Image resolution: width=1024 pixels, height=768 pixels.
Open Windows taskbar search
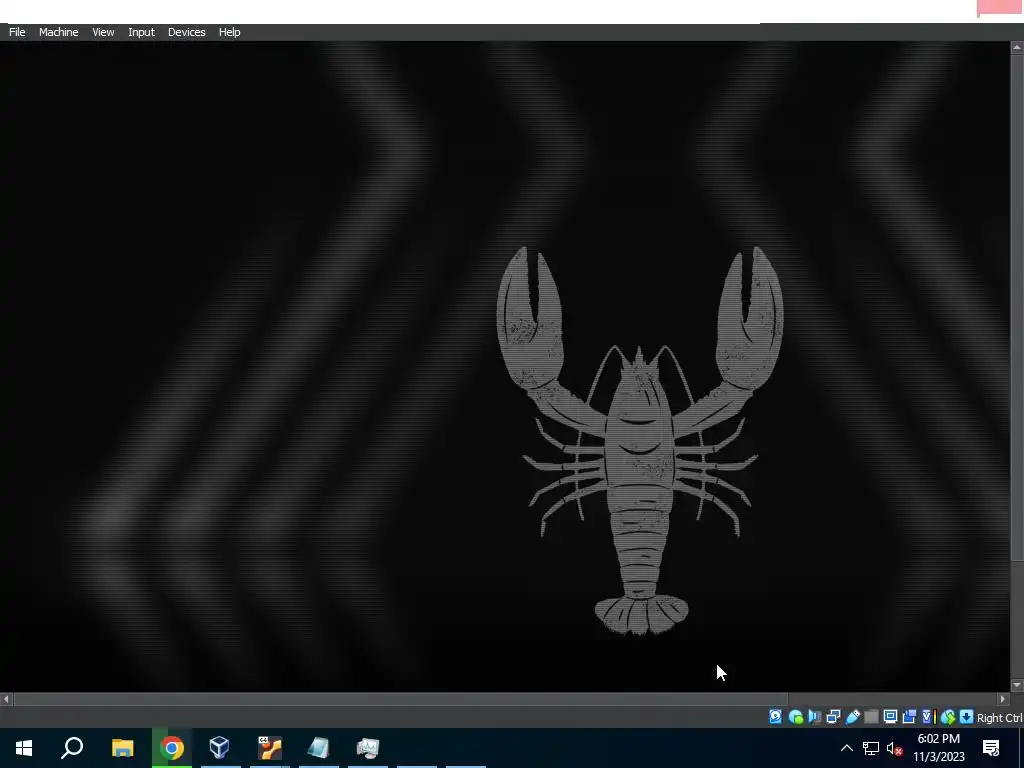pyautogui.click(x=72, y=748)
